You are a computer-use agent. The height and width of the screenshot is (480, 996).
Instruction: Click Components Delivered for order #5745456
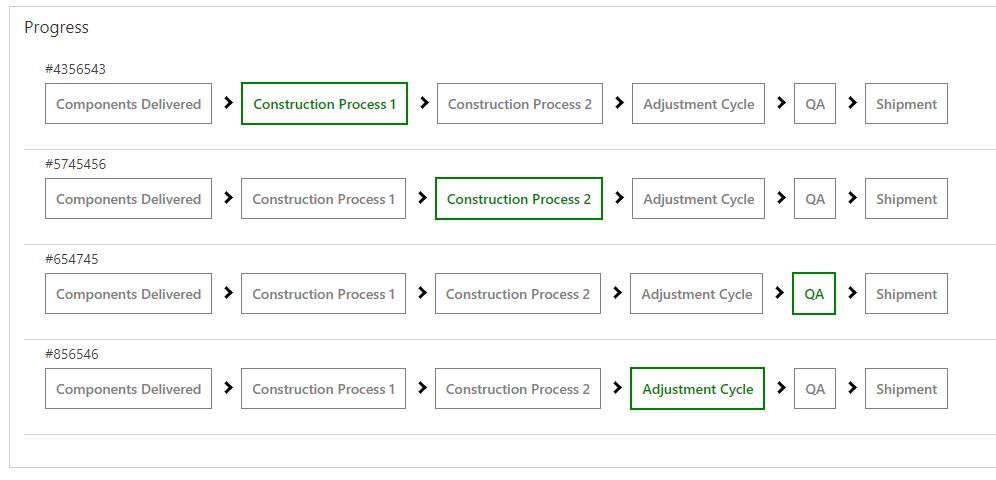pos(128,199)
